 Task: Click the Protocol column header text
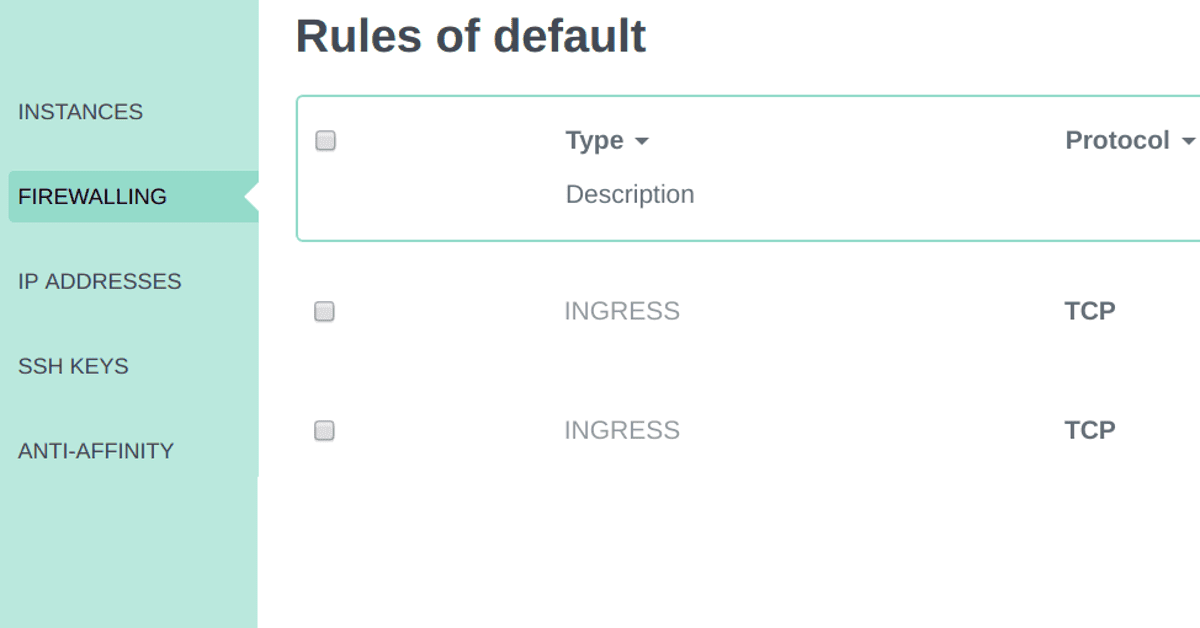(x=1117, y=141)
